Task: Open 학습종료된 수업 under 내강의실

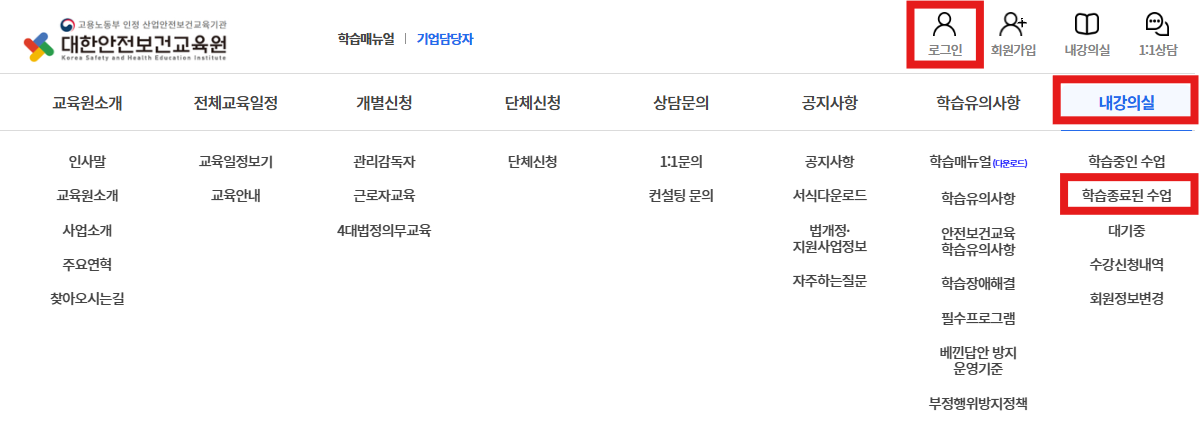Action: [1126, 196]
